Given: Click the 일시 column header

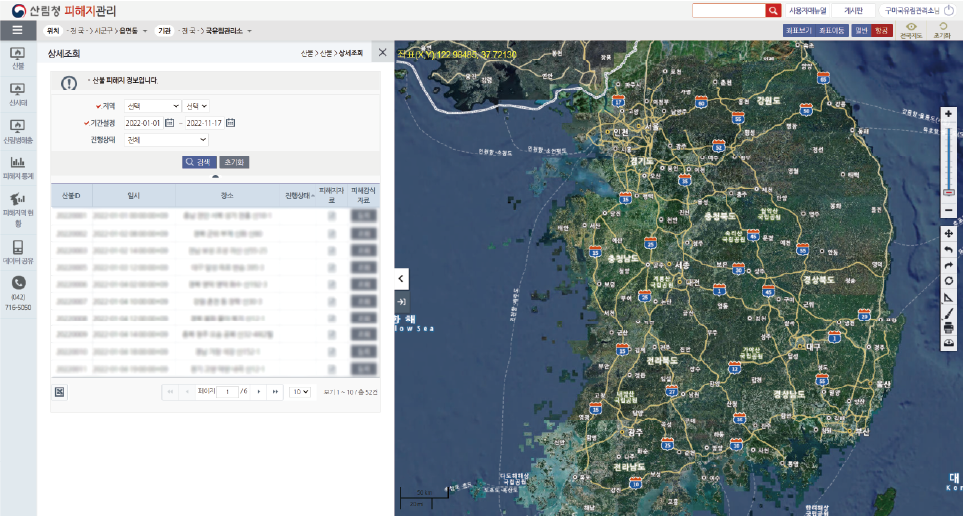Looking at the screenshot, I should pyautogui.click(x=133, y=196).
